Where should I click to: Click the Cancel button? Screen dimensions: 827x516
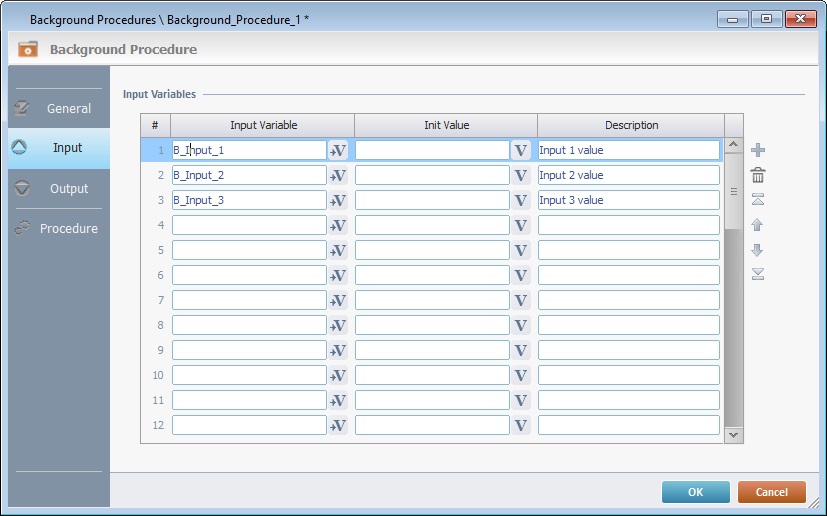click(771, 492)
